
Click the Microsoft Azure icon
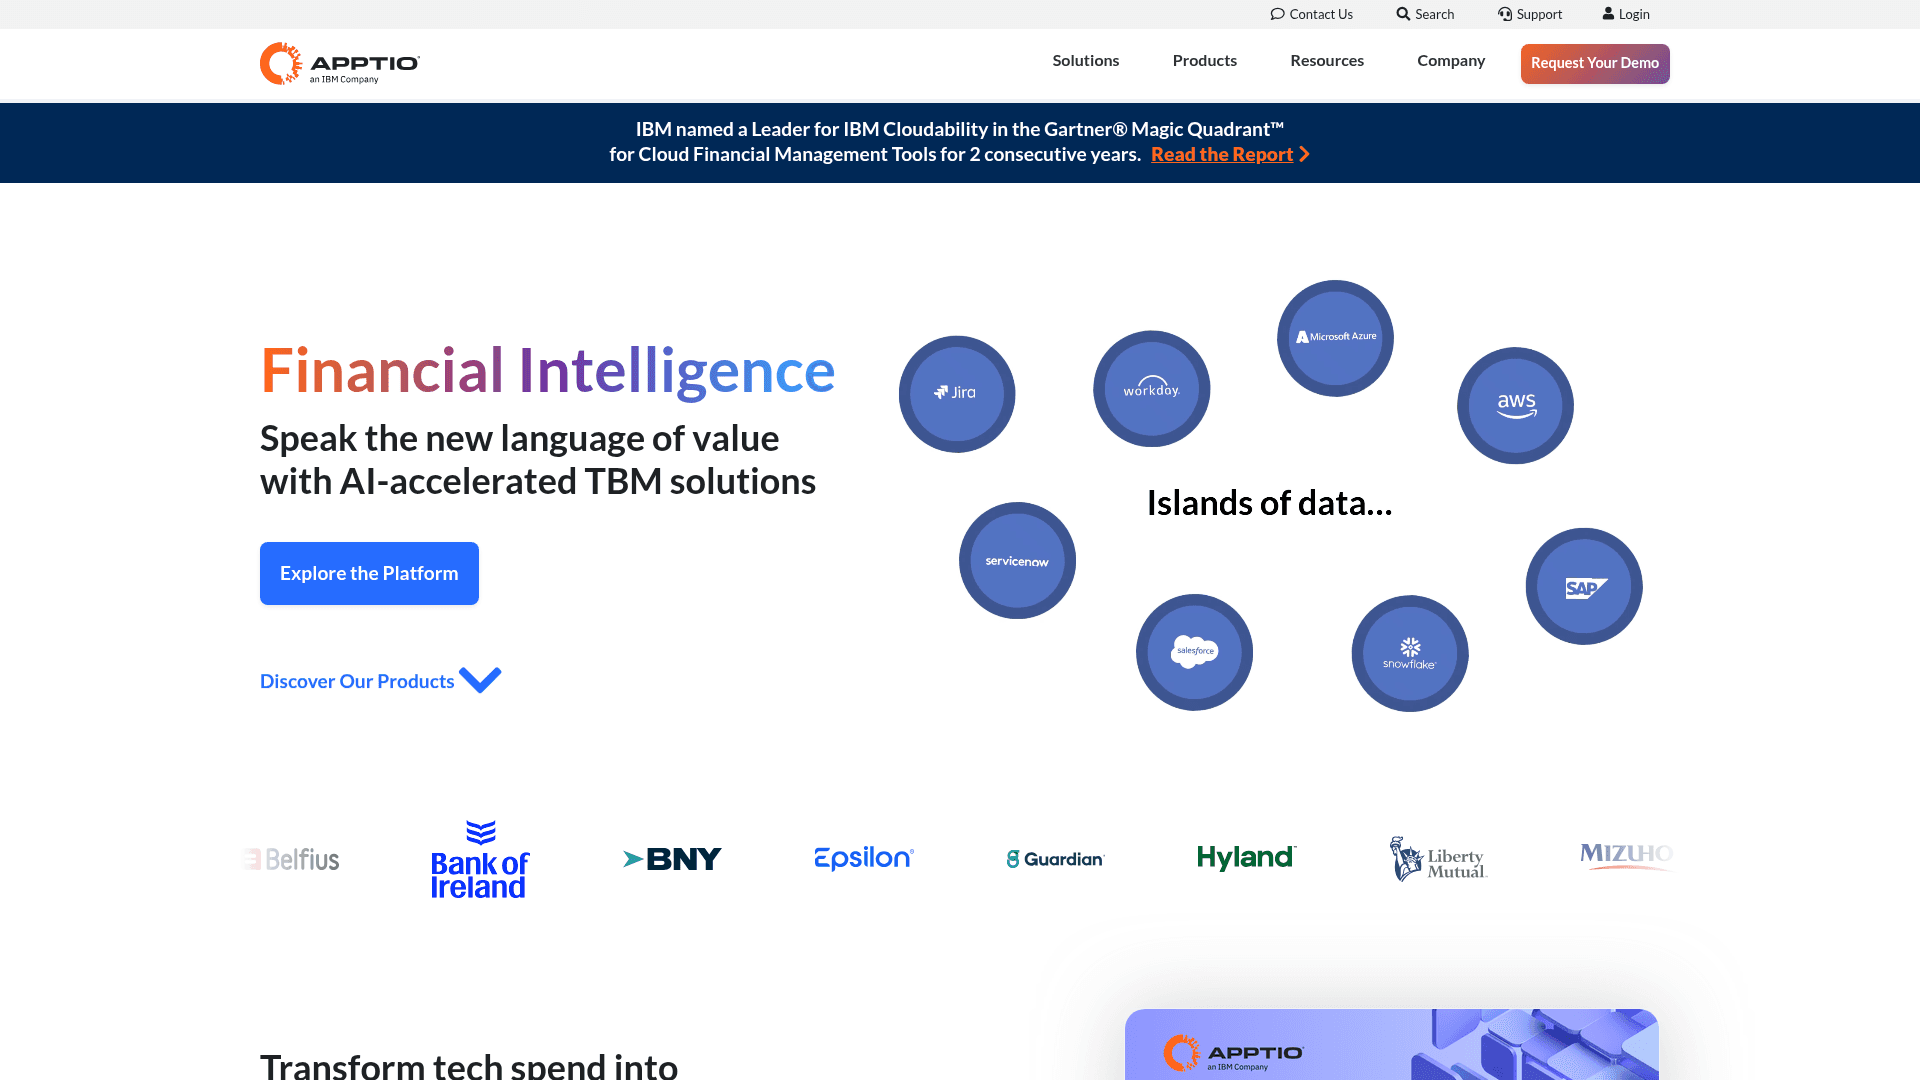coord(1335,337)
